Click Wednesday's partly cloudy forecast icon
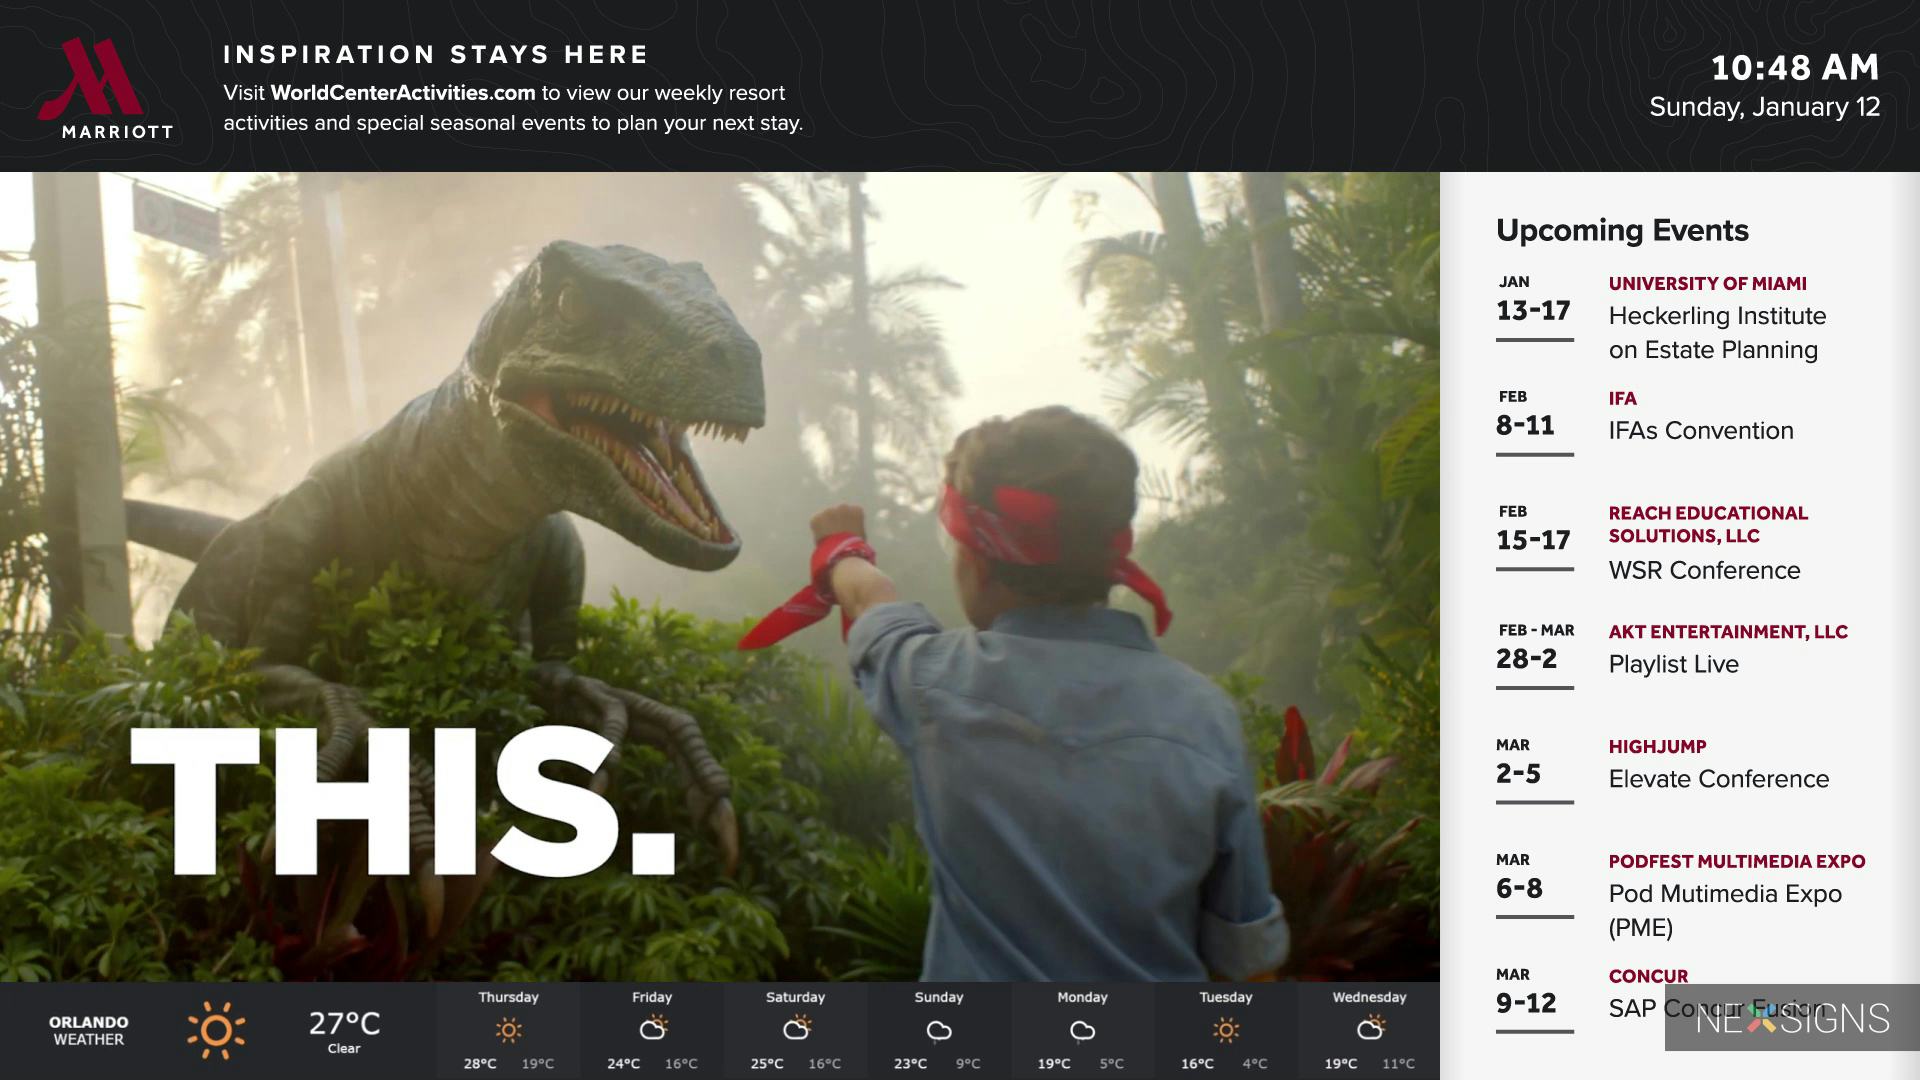 pyautogui.click(x=1369, y=1028)
